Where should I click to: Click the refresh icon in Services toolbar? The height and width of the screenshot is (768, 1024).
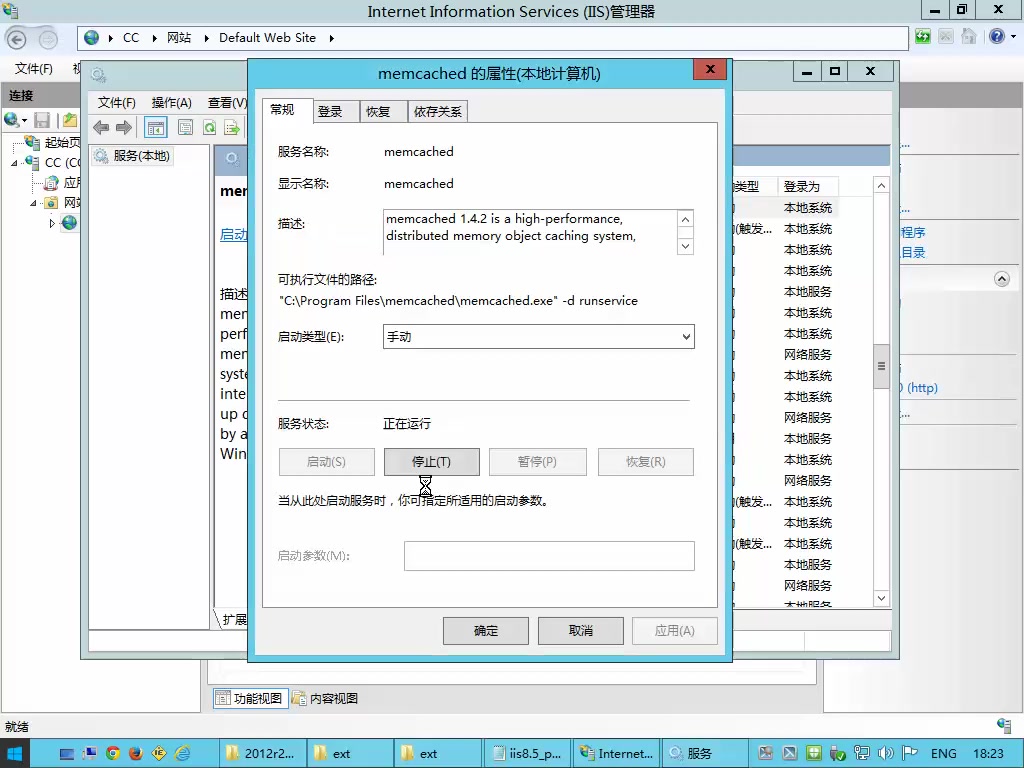coord(209,127)
